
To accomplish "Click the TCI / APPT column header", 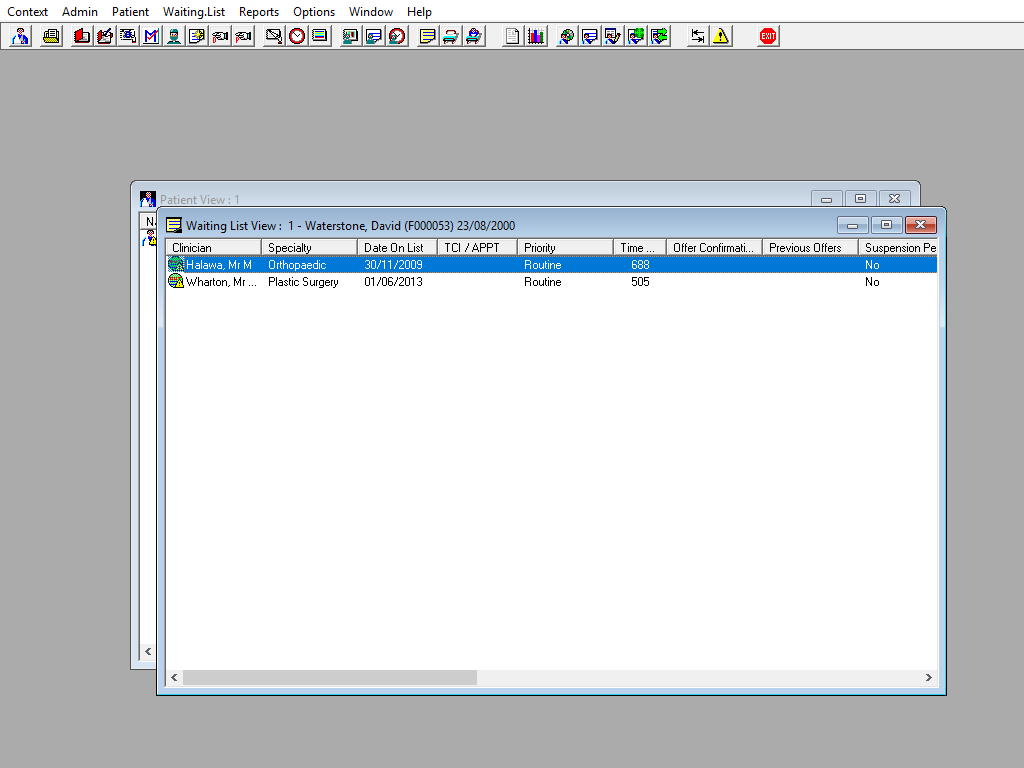I will pyautogui.click(x=477, y=248).
